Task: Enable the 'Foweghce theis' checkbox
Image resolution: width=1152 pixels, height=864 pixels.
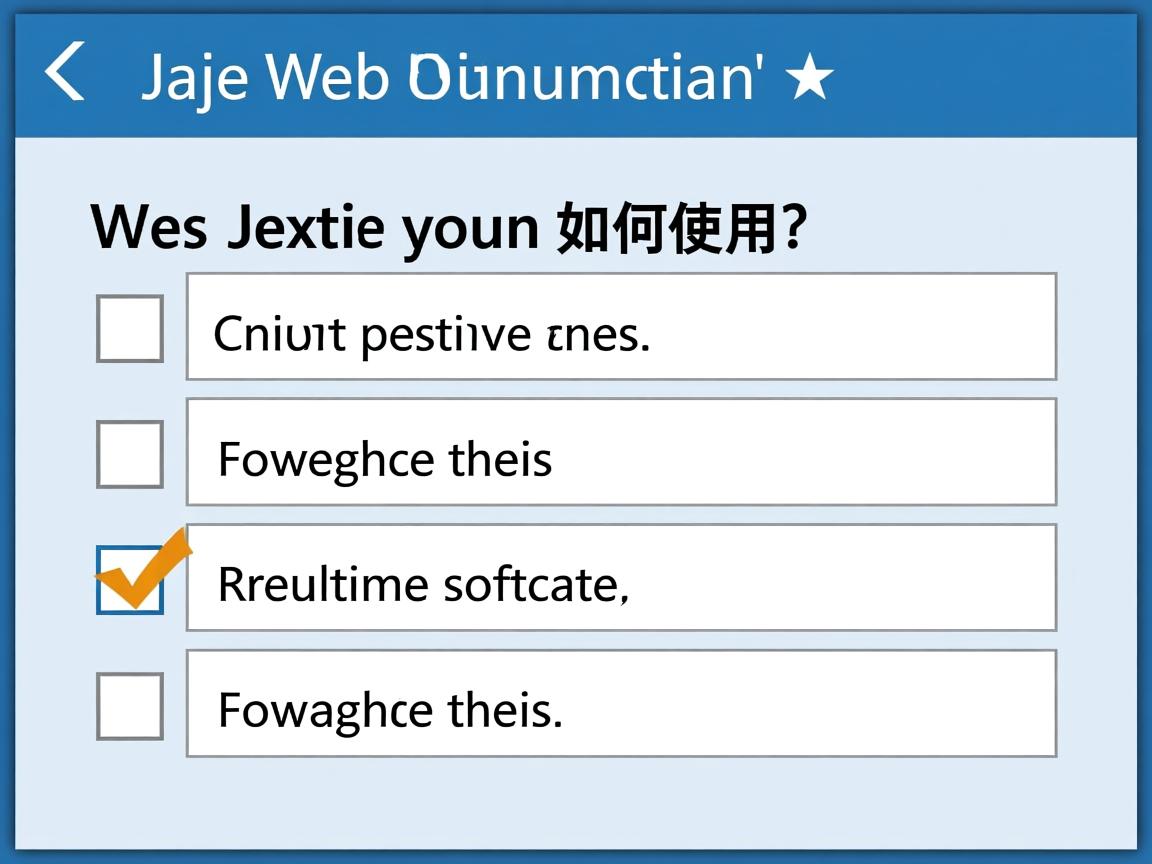Action: 129,454
